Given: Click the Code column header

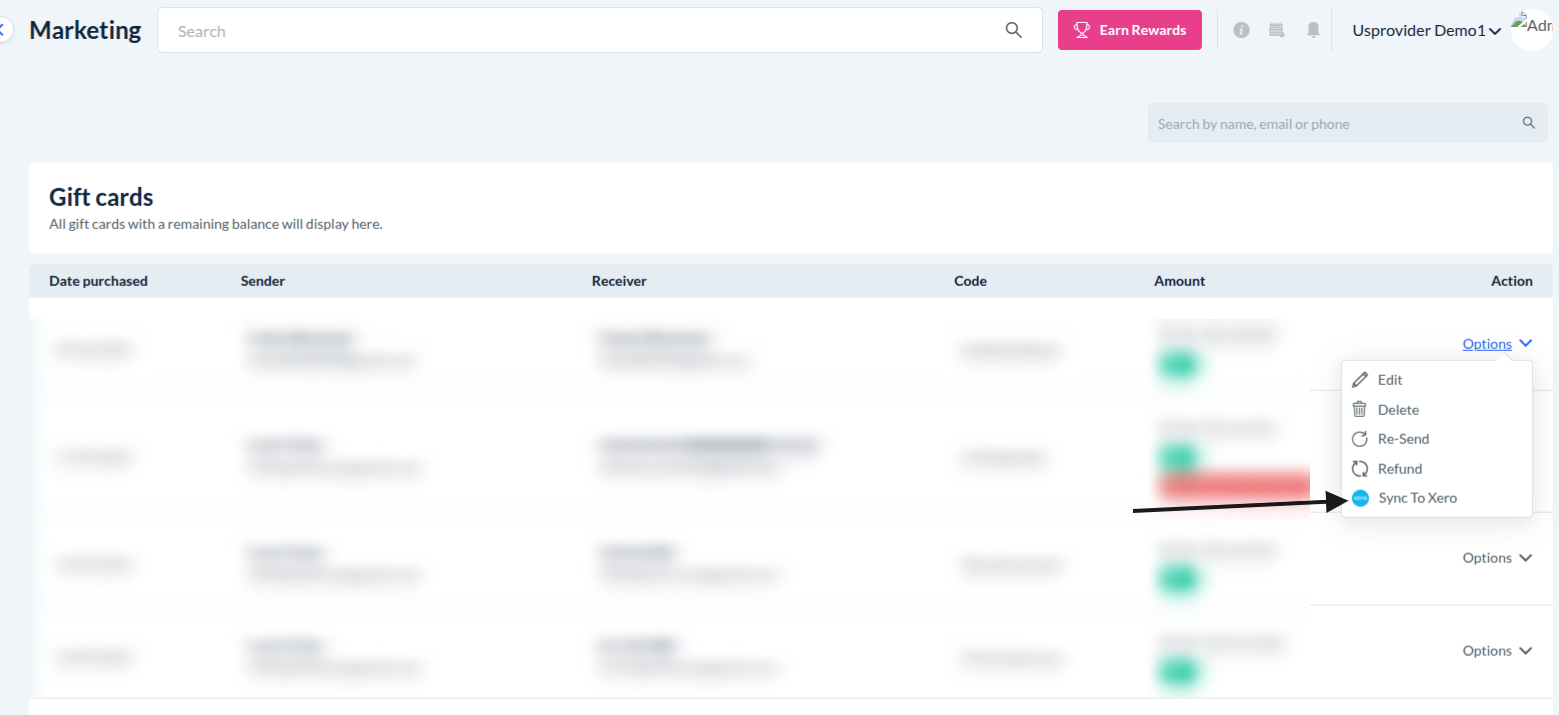Looking at the screenshot, I should pyautogui.click(x=970, y=281).
